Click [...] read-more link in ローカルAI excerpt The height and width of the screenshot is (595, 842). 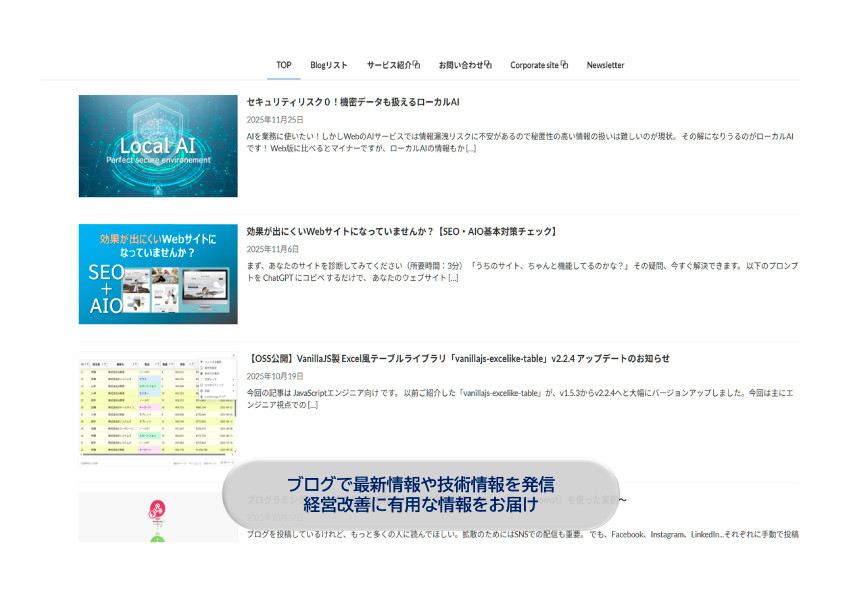(470, 149)
